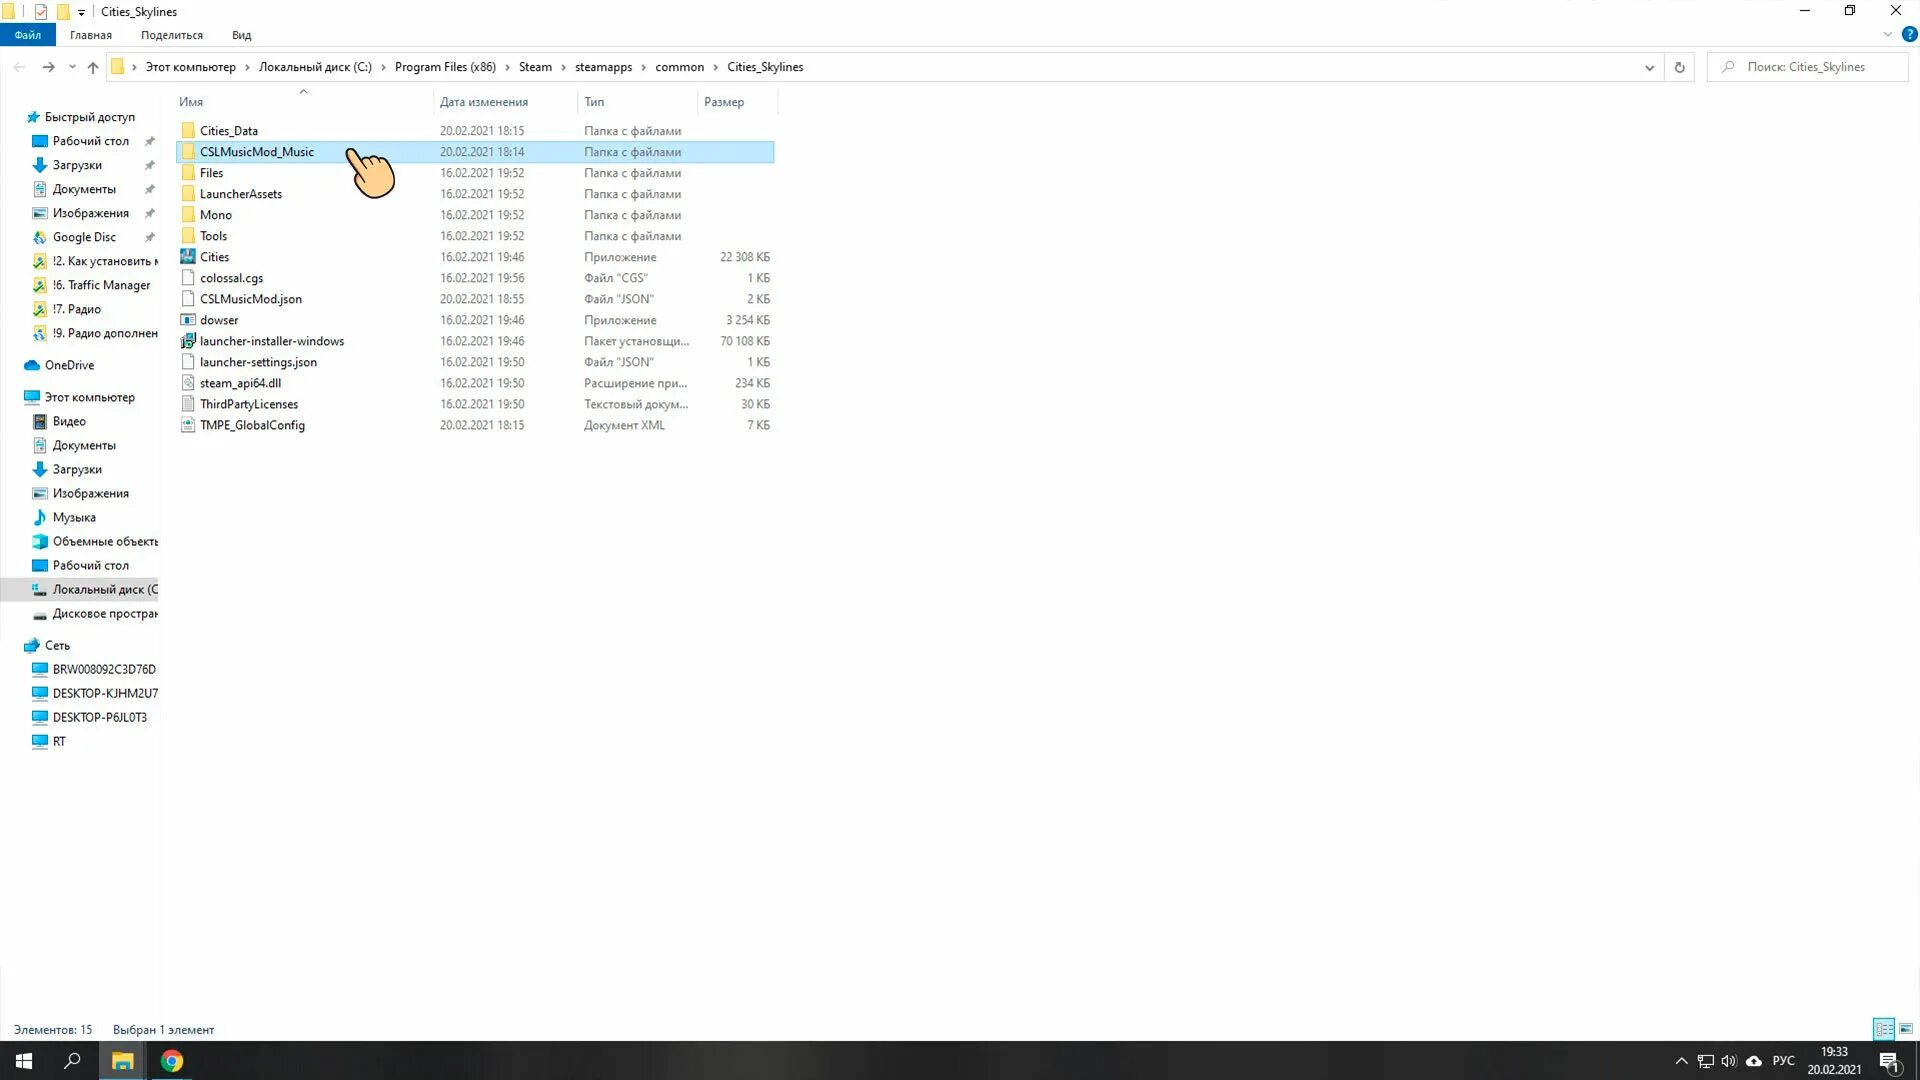Viewport: 1920px width, 1080px height.
Task: Expand the address bar history dropdown
Action: click(x=1649, y=67)
